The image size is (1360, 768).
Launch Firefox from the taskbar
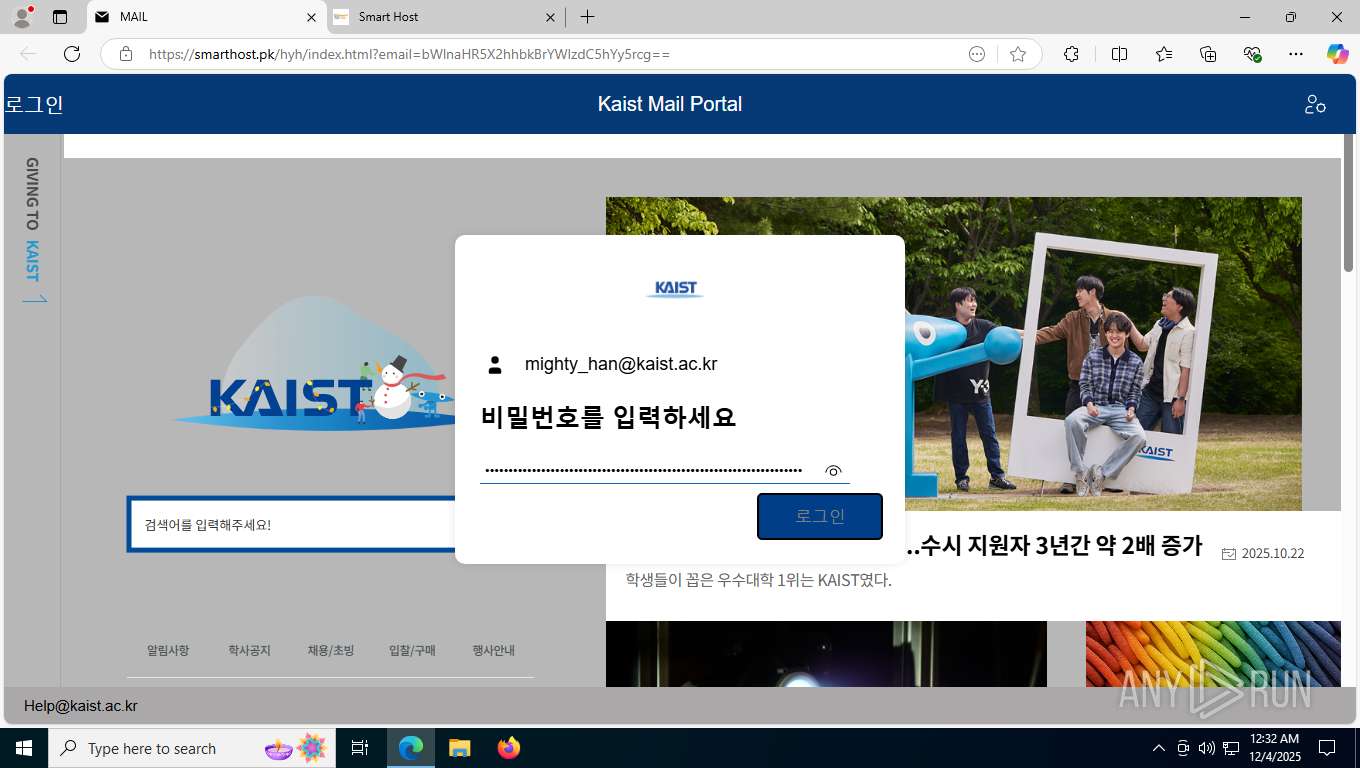pos(509,748)
